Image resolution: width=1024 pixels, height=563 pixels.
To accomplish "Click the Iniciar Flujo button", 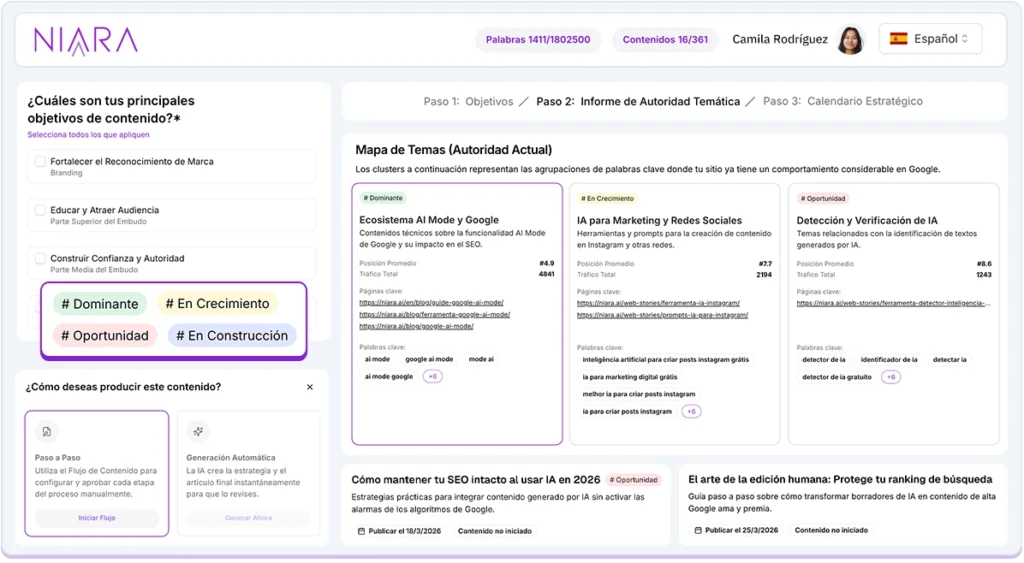I will [97, 518].
